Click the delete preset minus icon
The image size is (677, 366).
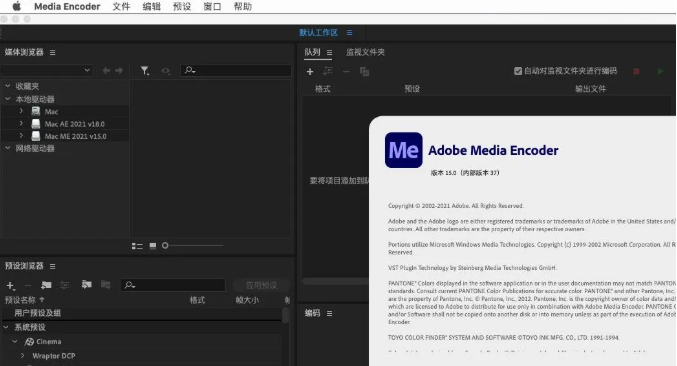(x=28, y=285)
